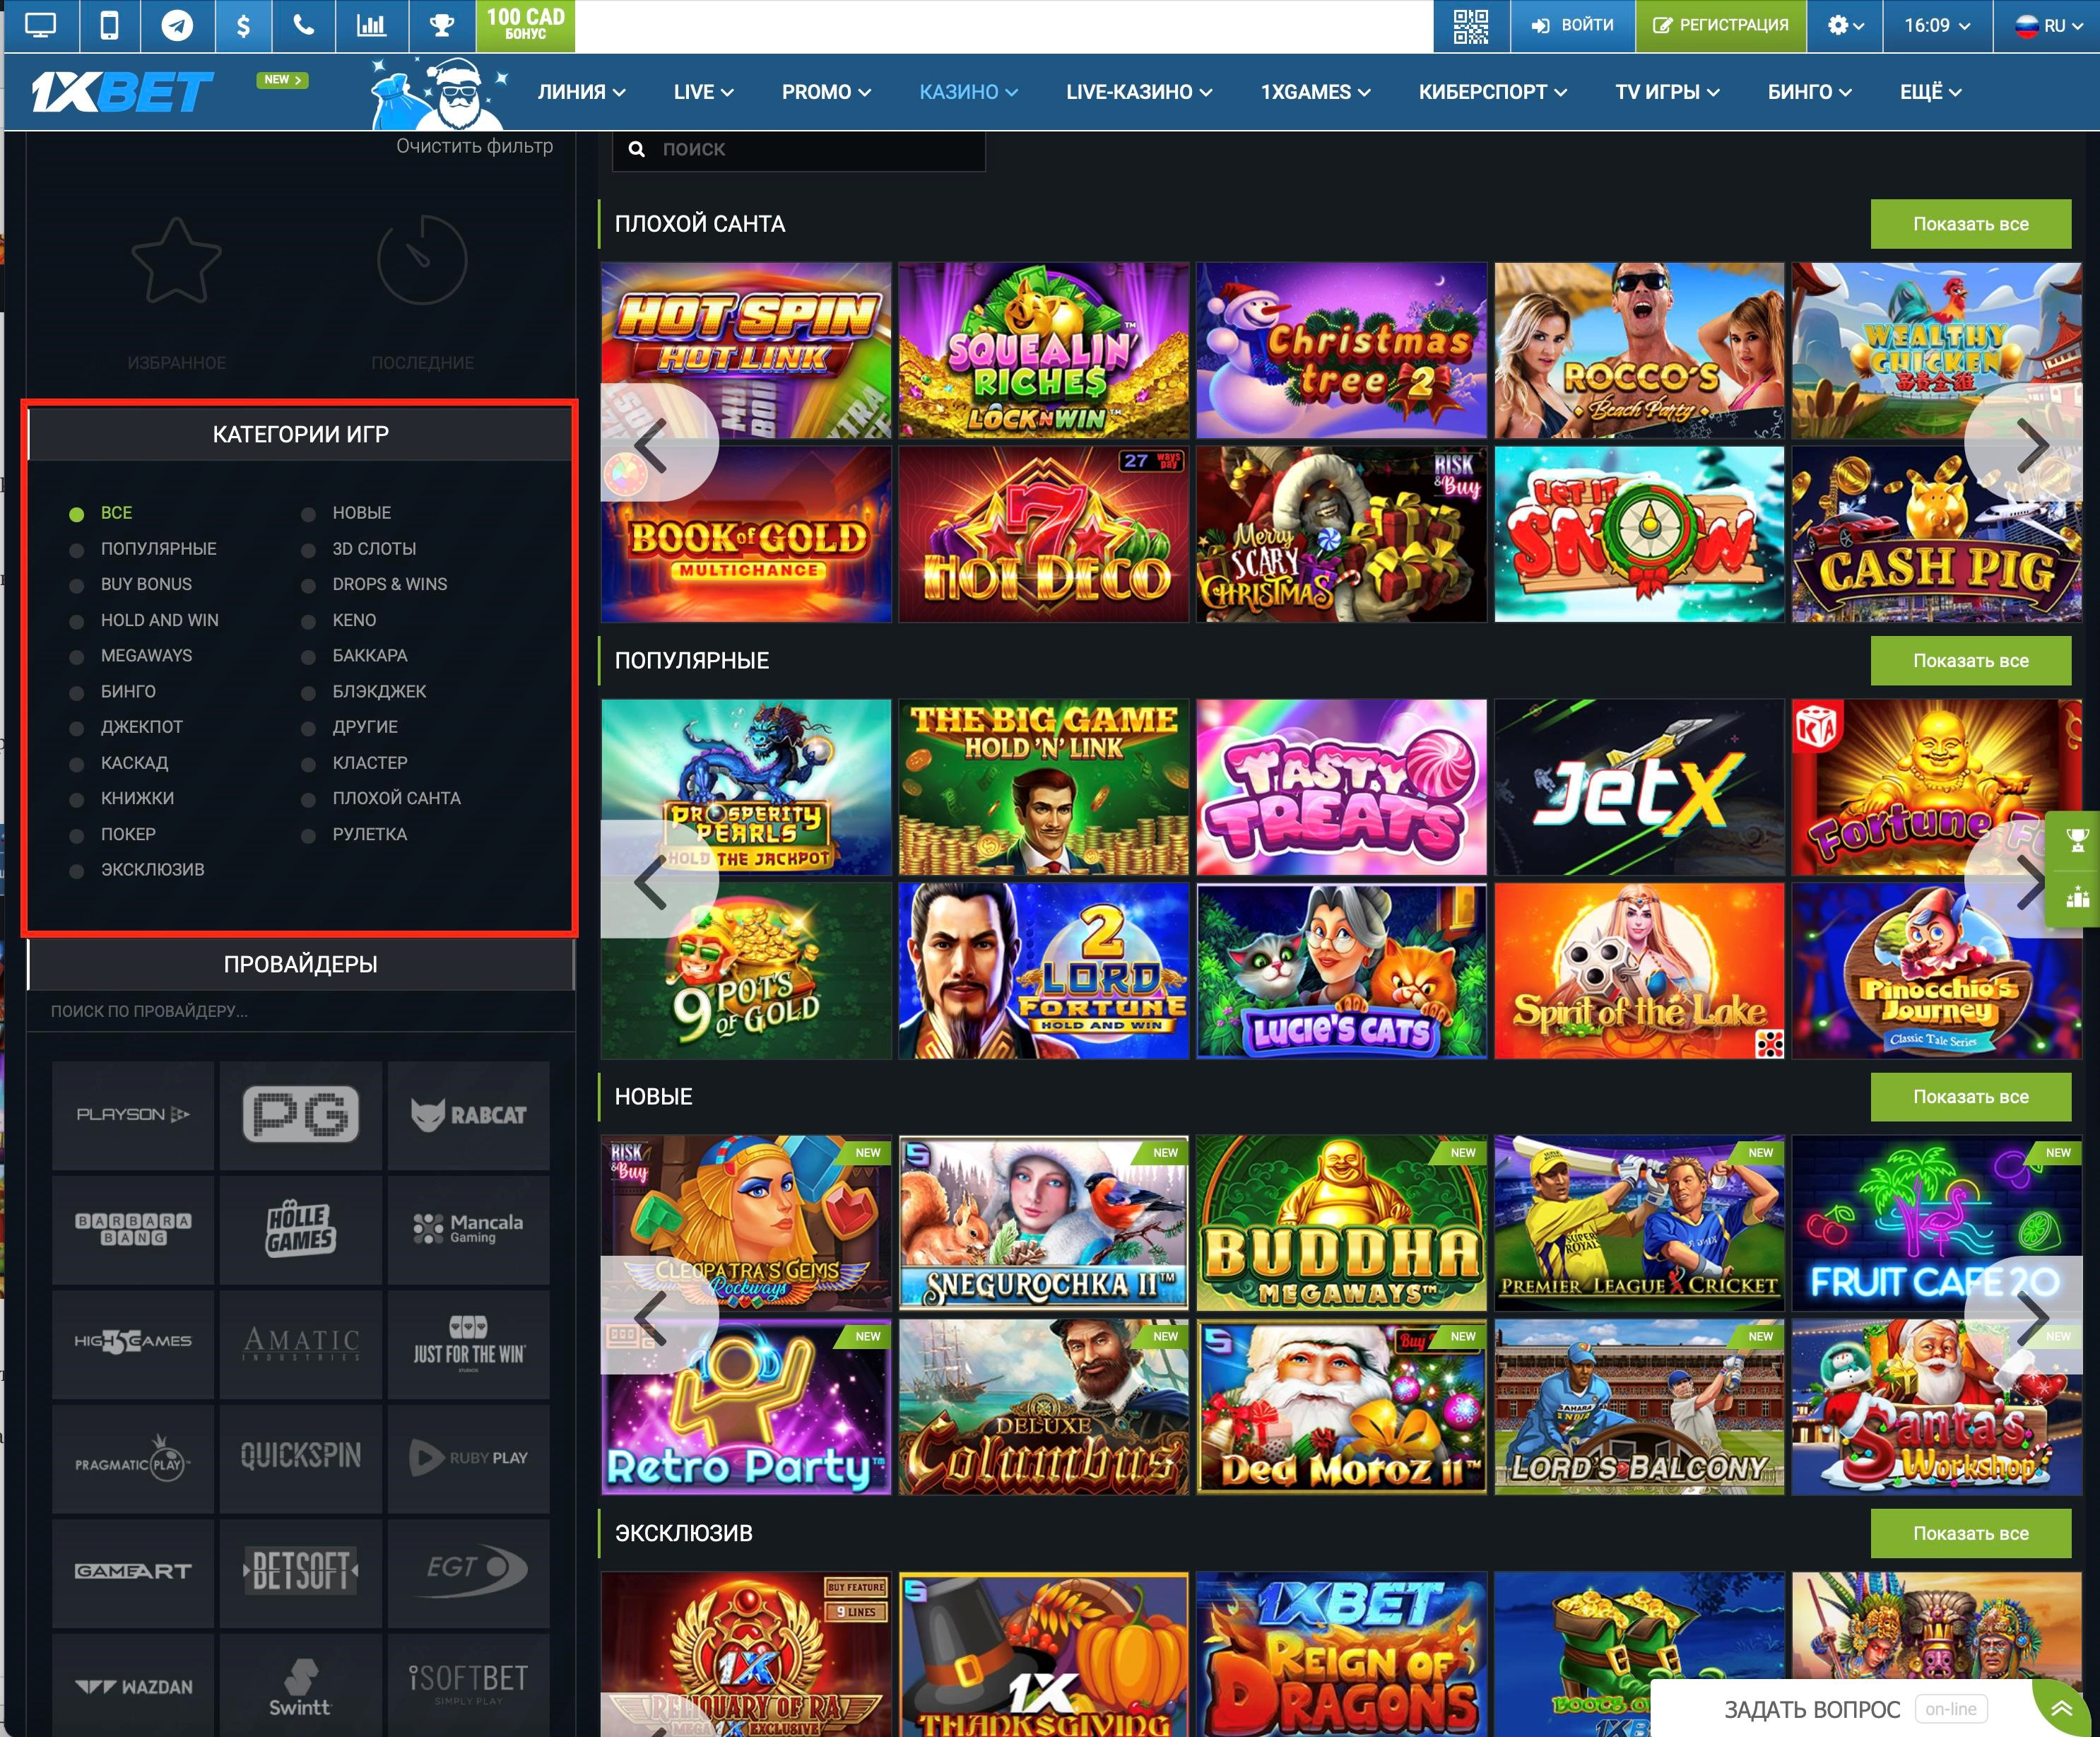Click Показать все for ПЛОХОЙ САНТА

1970,224
